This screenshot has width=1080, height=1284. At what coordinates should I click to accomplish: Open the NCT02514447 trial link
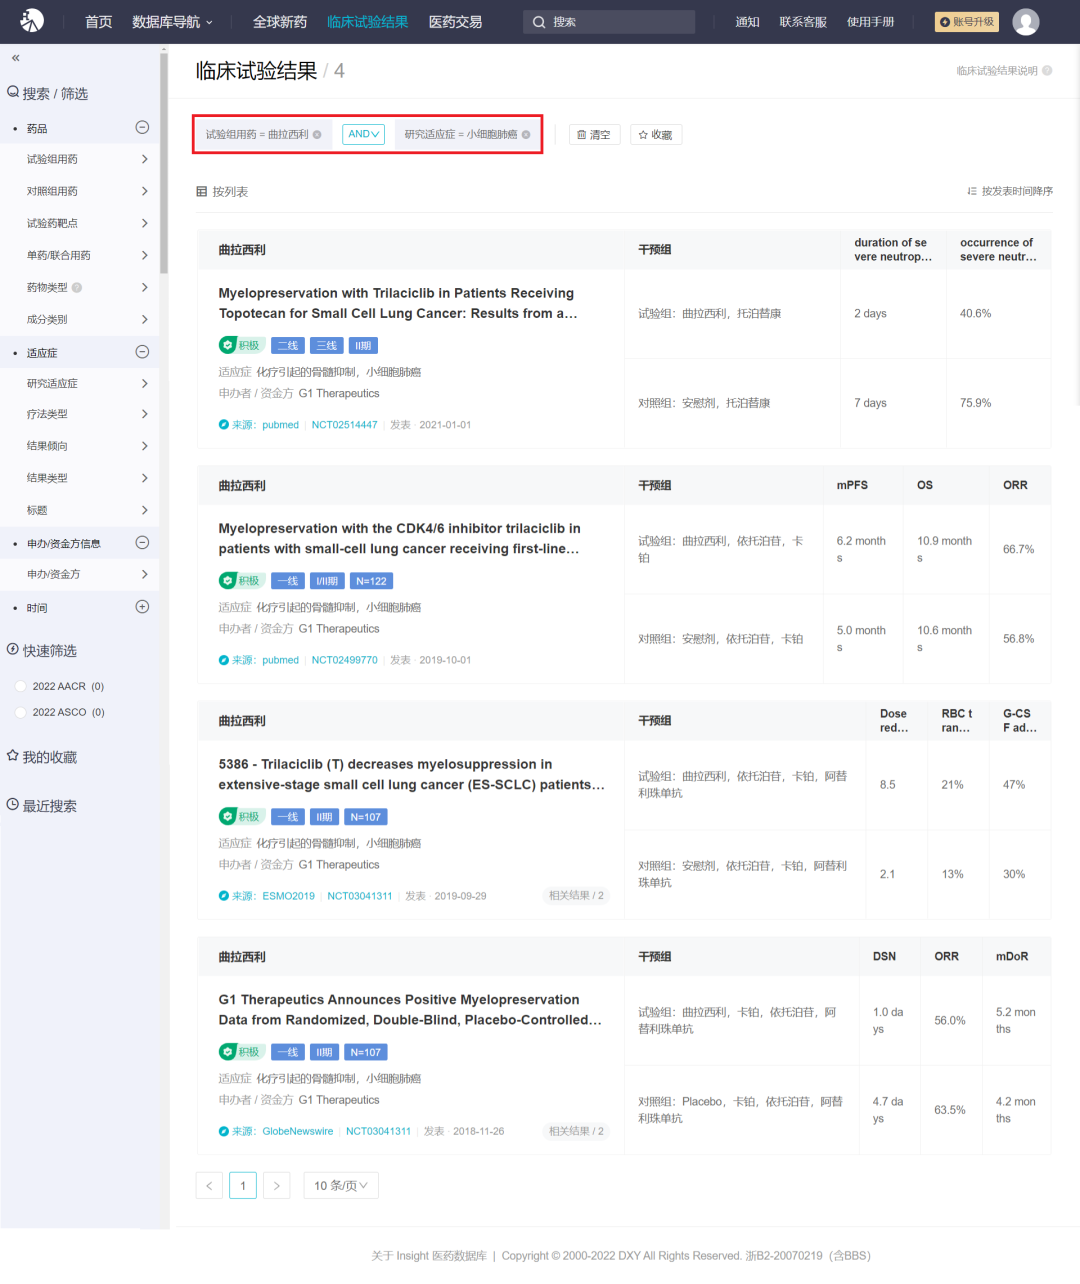(344, 425)
